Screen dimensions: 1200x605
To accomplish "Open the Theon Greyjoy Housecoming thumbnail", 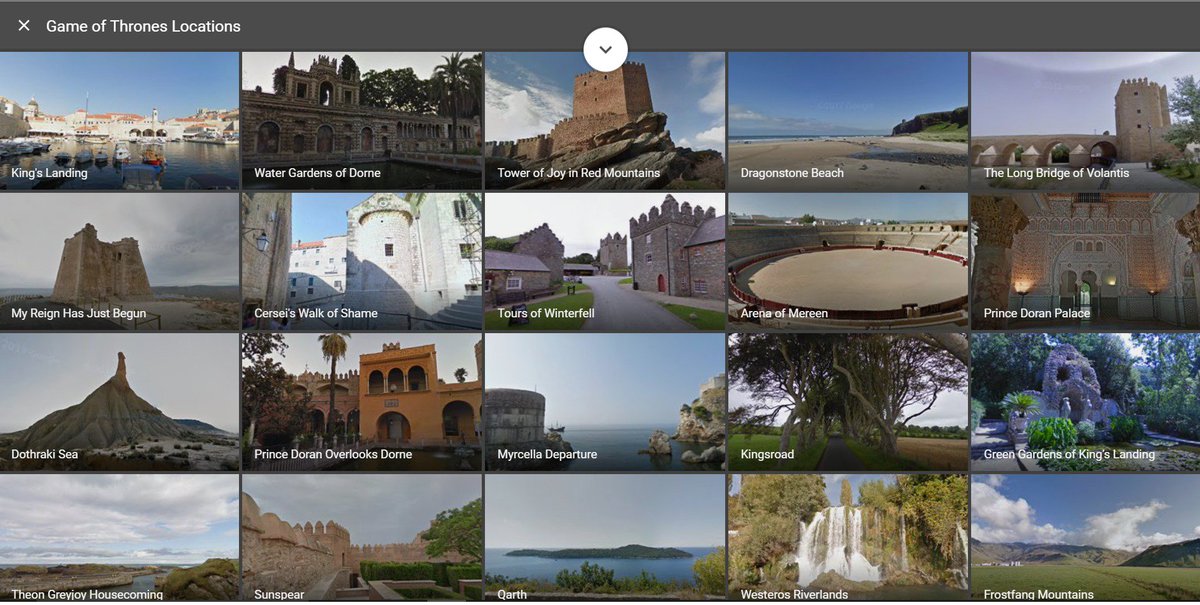I will tap(119, 538).
